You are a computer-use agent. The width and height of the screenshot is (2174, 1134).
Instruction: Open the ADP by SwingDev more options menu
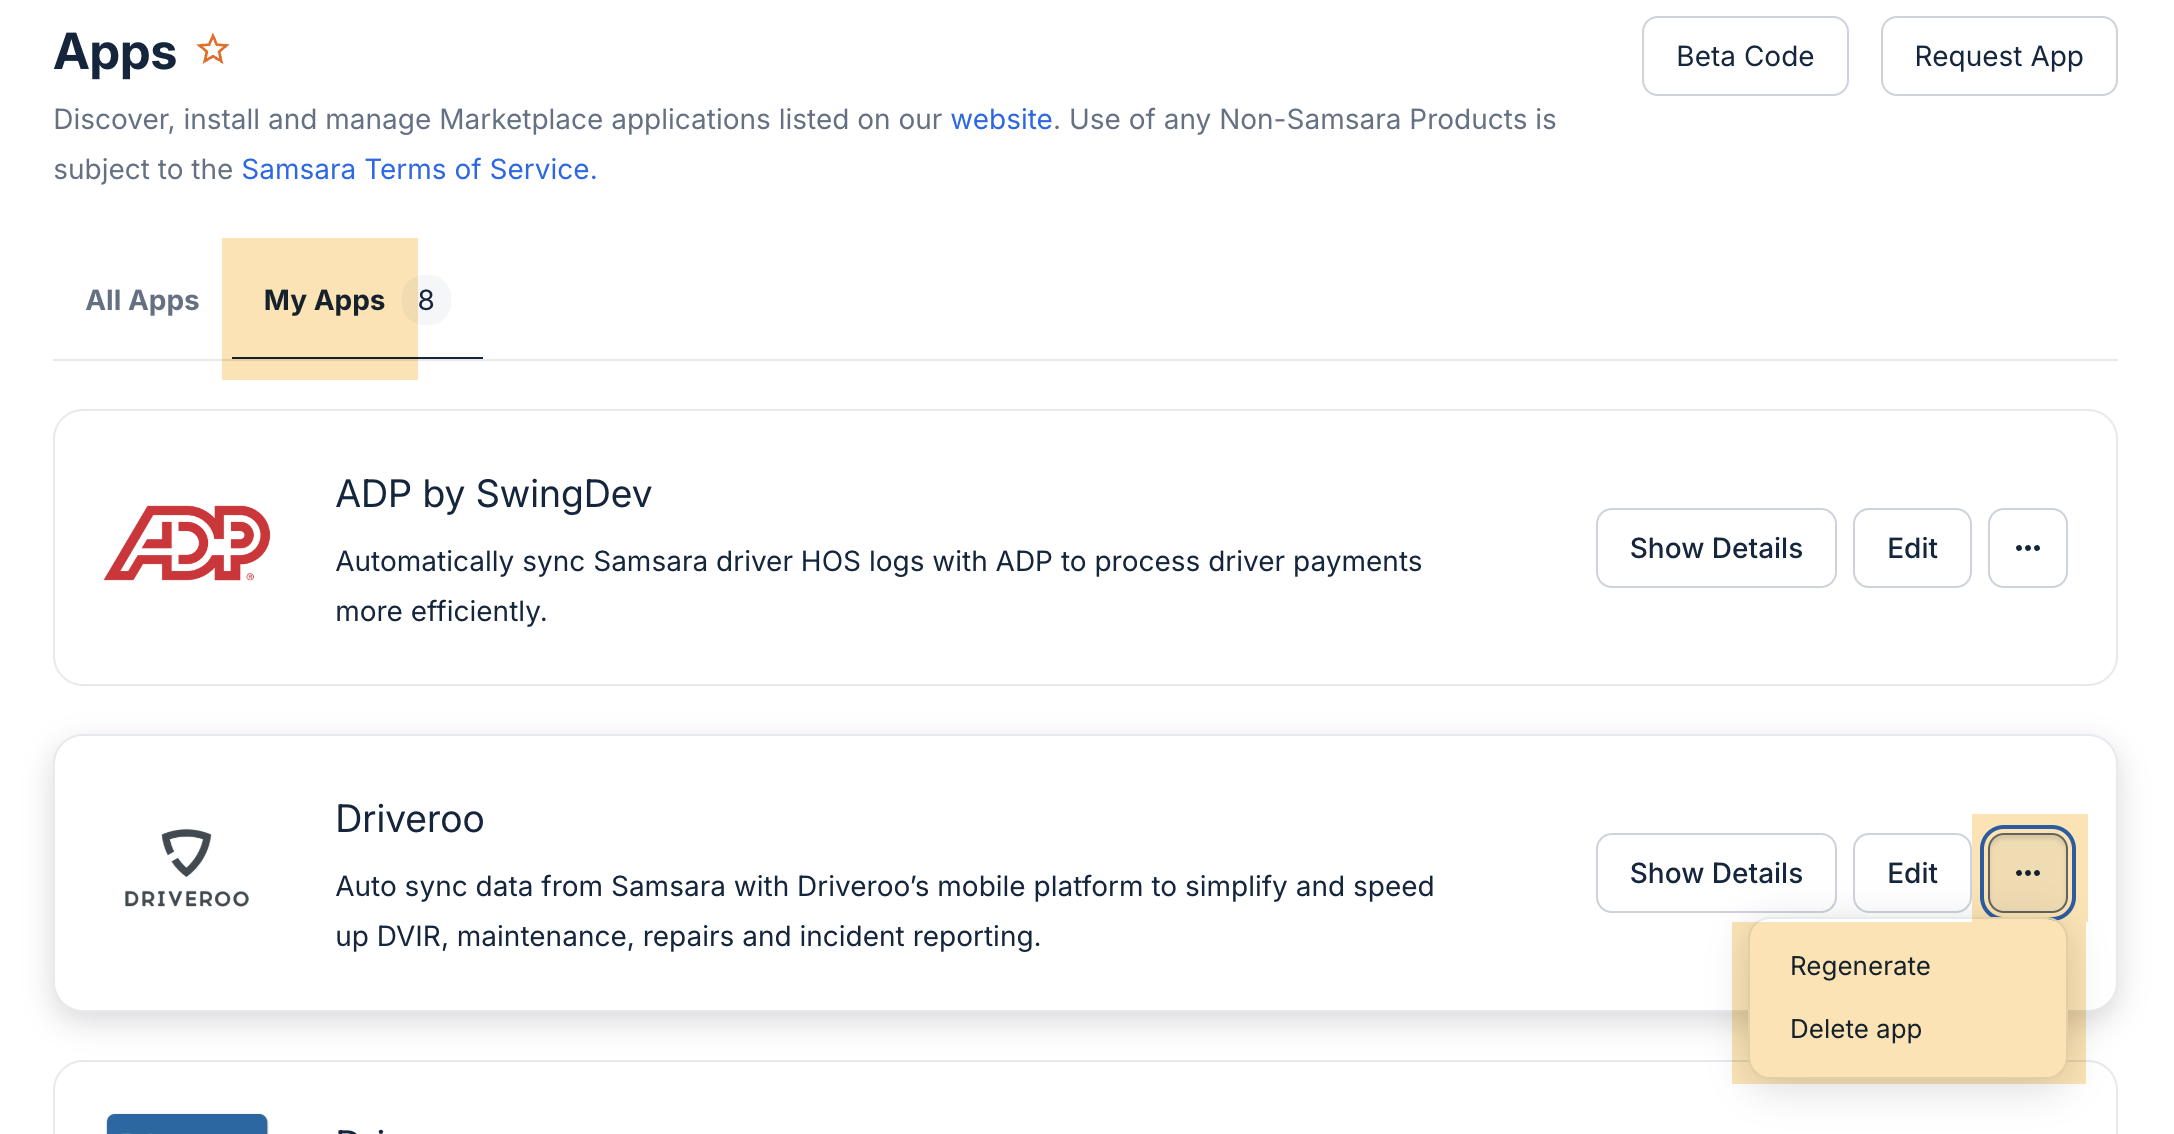(2027, 548)
